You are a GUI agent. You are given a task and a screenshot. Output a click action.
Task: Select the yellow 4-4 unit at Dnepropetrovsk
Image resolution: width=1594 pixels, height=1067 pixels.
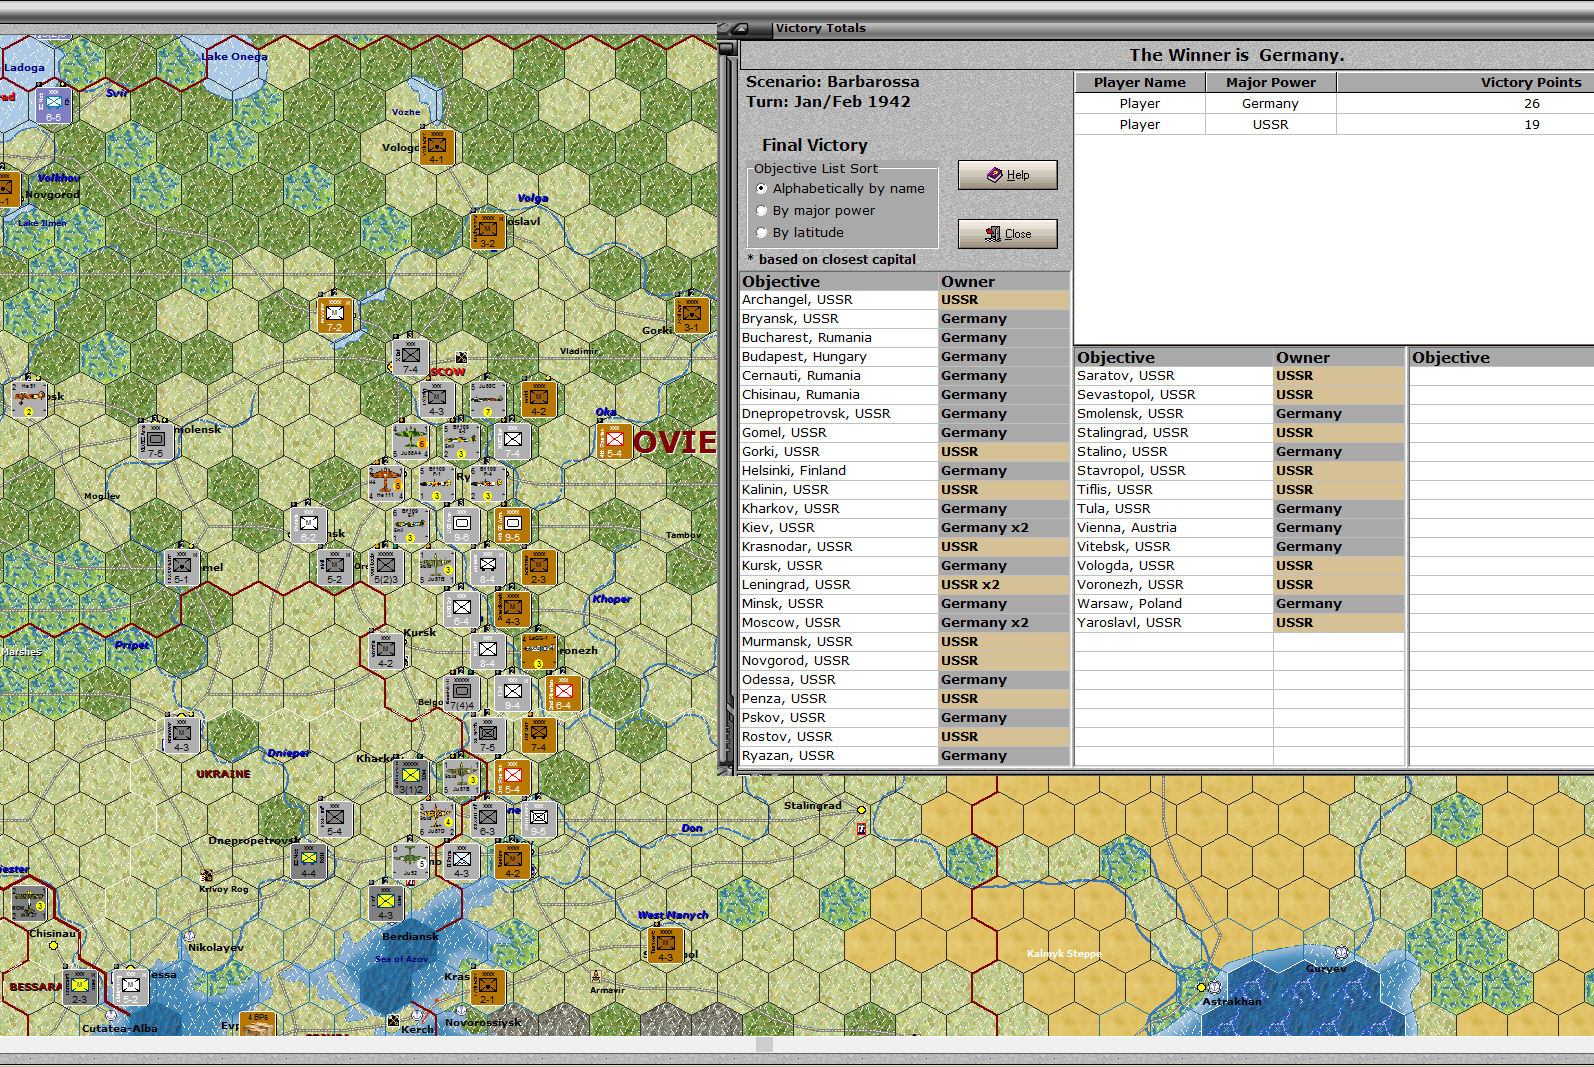(x=309, y=861)
